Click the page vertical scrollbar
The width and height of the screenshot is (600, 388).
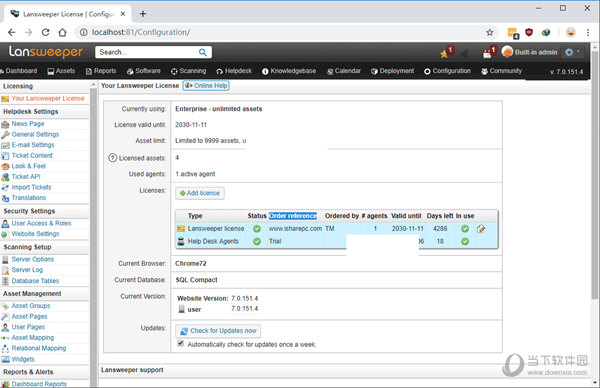pos(595,174)
